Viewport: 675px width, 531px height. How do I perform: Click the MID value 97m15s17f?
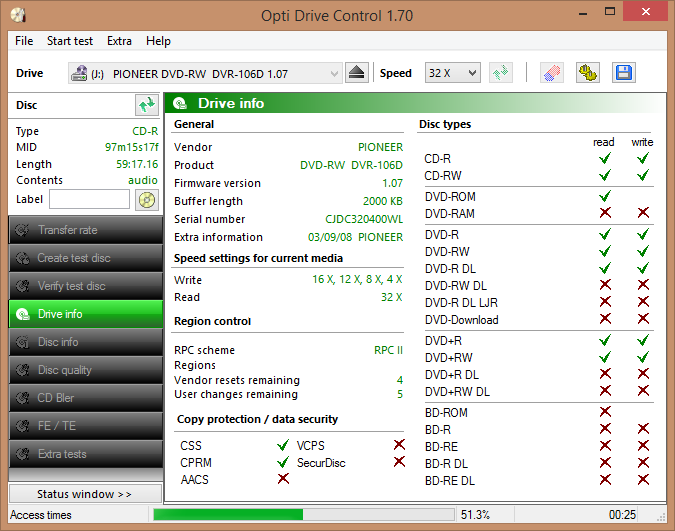click(132, 147)
